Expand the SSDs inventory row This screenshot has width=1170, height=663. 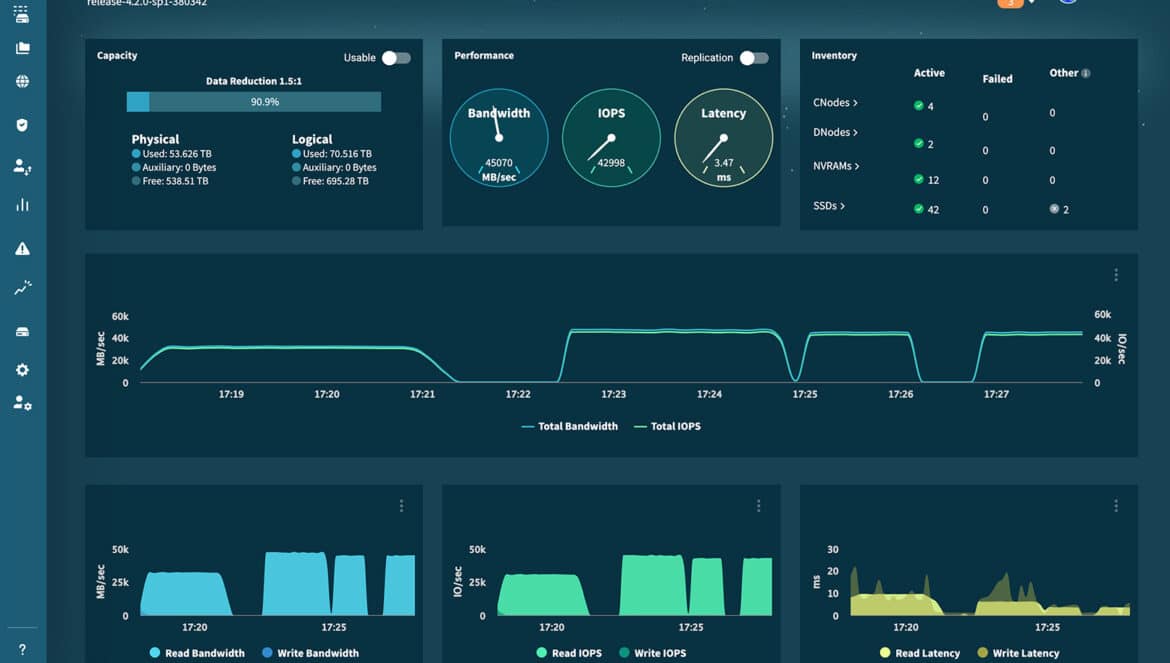(x=829, y=206)
